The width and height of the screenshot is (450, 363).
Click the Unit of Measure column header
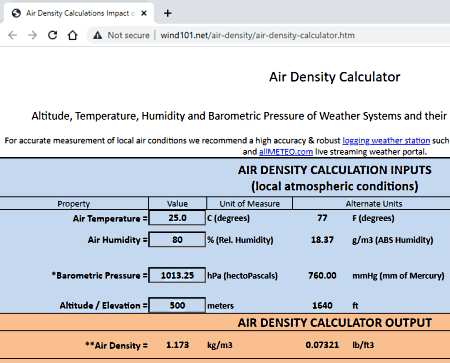pos(250,204)
